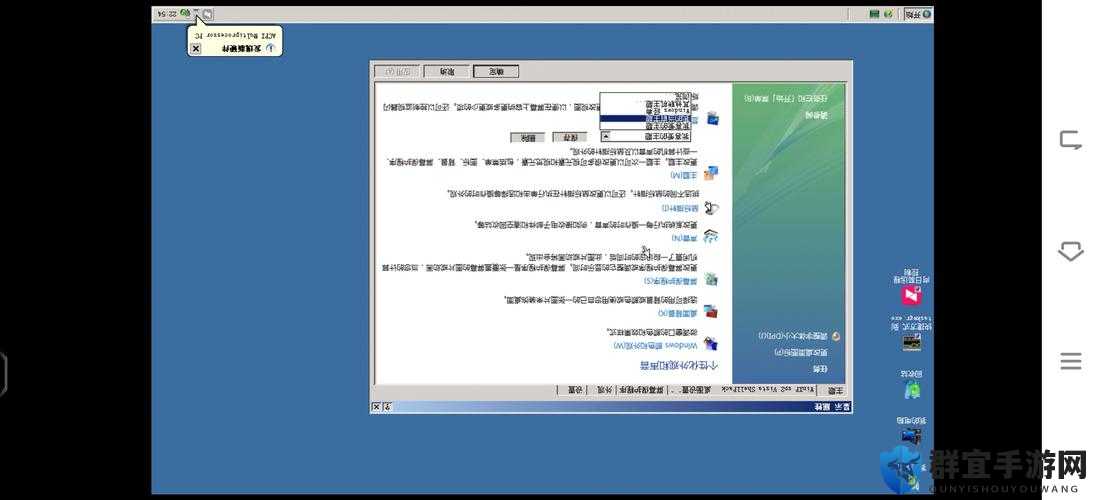Close the 发现新硬件 balloon notification
Image resolution: width=1096 pixels, height=500 pixels.
point(196,48)
